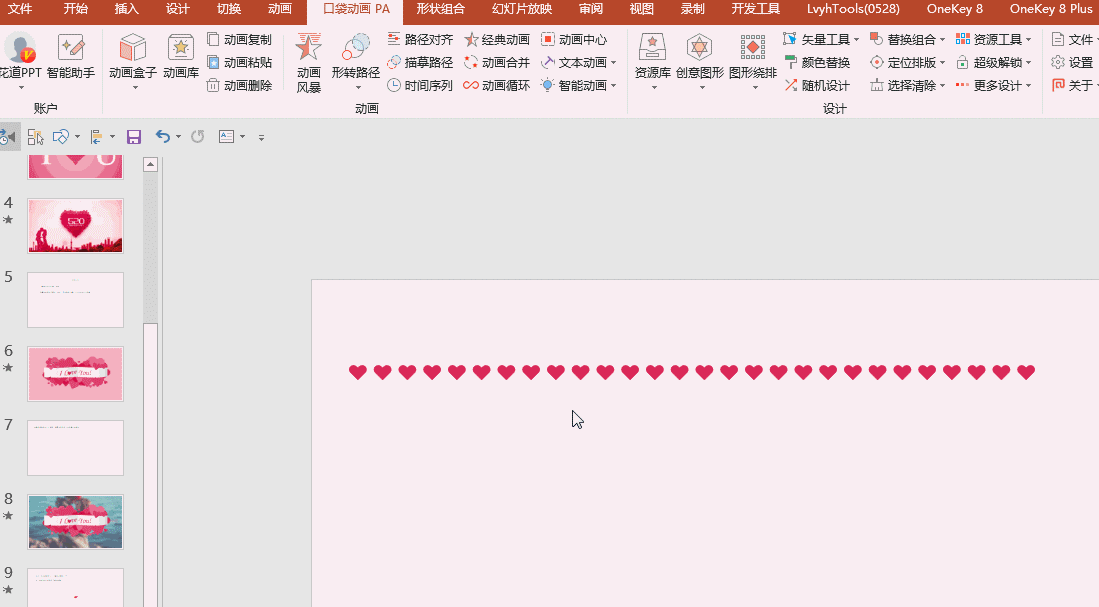
Task: Open 动画风暴 (Animation Storm)
Action: [307, 62]
